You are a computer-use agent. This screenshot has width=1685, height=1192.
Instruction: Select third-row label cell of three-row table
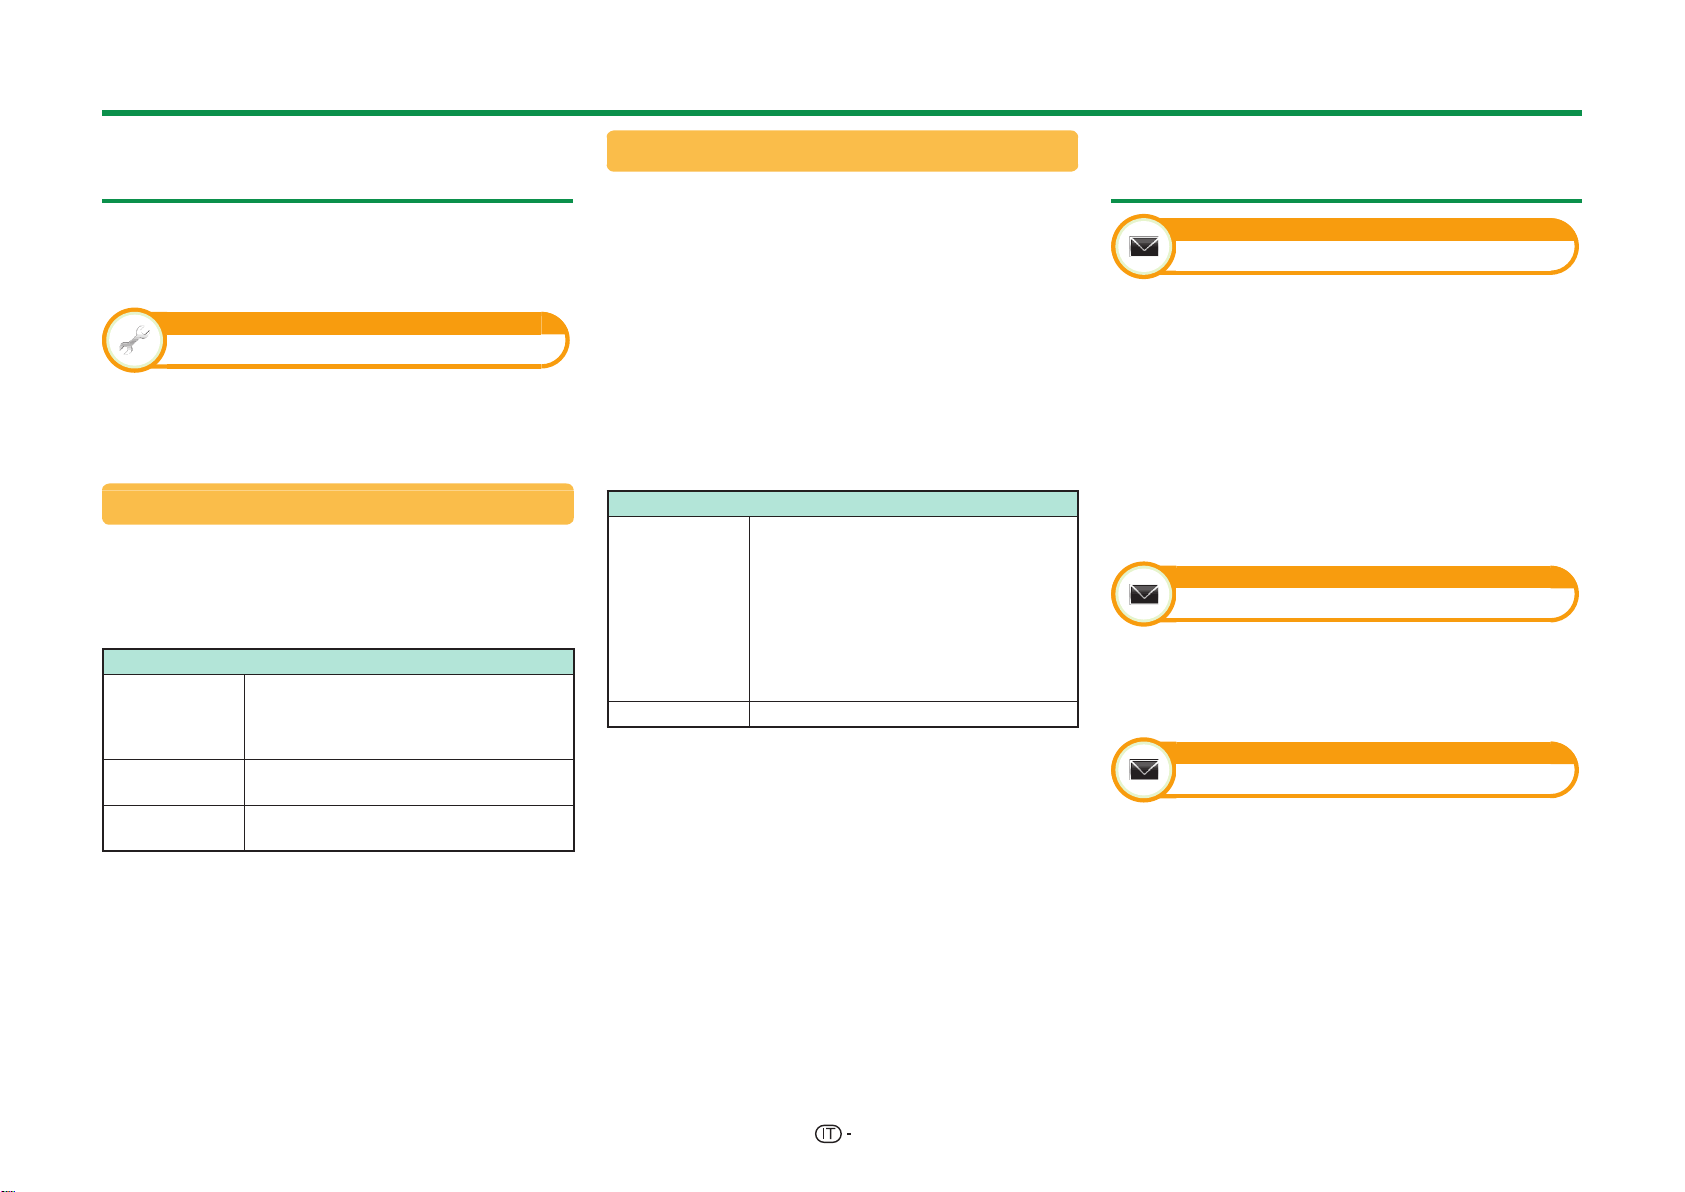[x=174, y=828]
